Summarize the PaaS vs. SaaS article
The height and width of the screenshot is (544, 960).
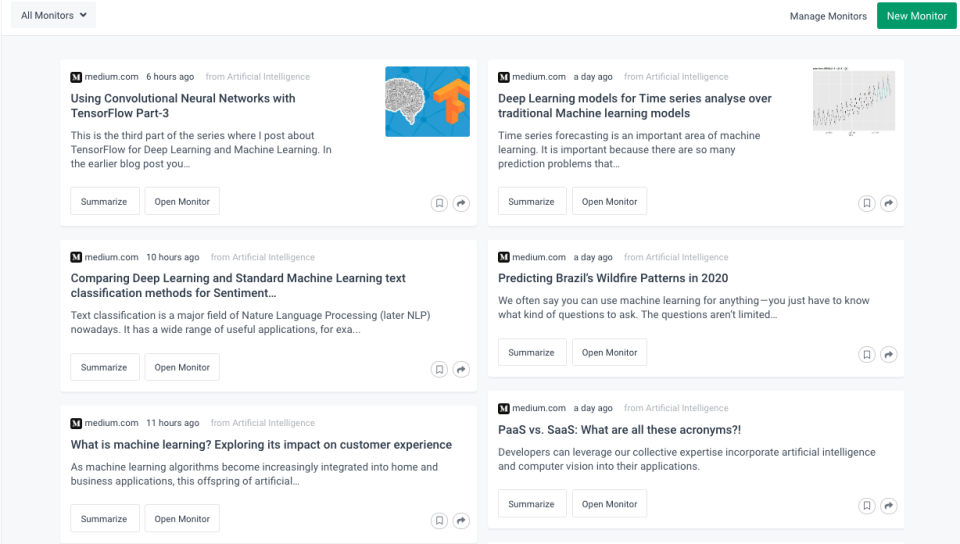click(x=531, y=504)
